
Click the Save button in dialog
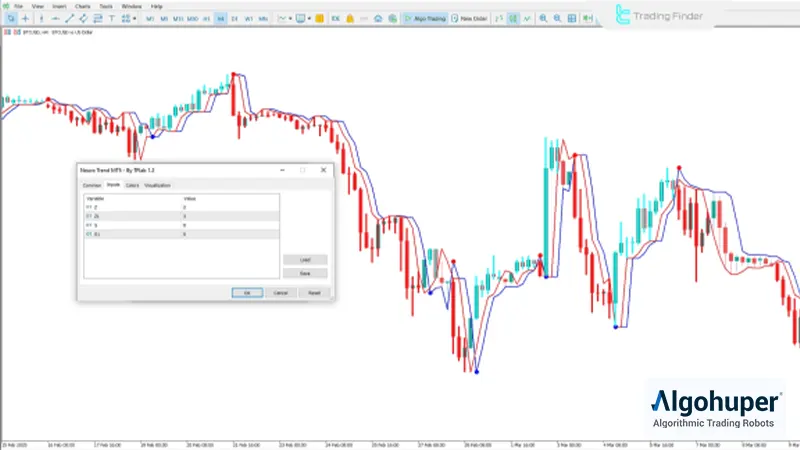pyautogui.click(x=305, y=274)
